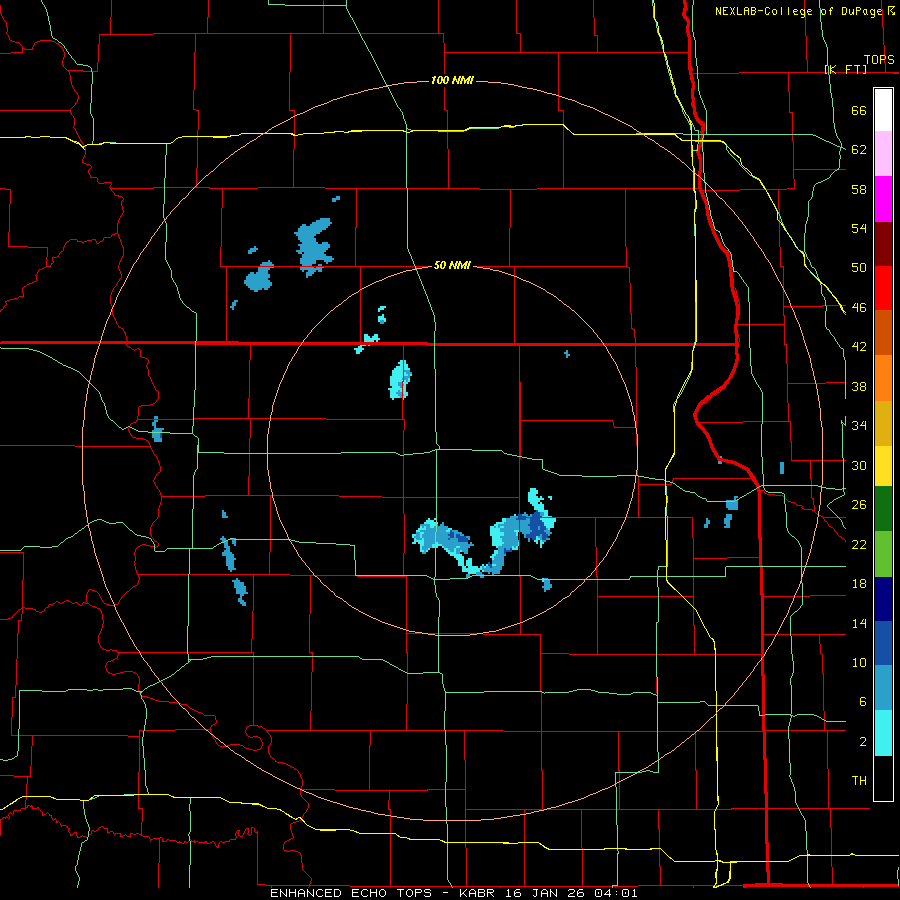The height and width of the screenshot is (900, 900).
Task: Click the dark red maroon swatch near 50
Action: click(883, 243)
